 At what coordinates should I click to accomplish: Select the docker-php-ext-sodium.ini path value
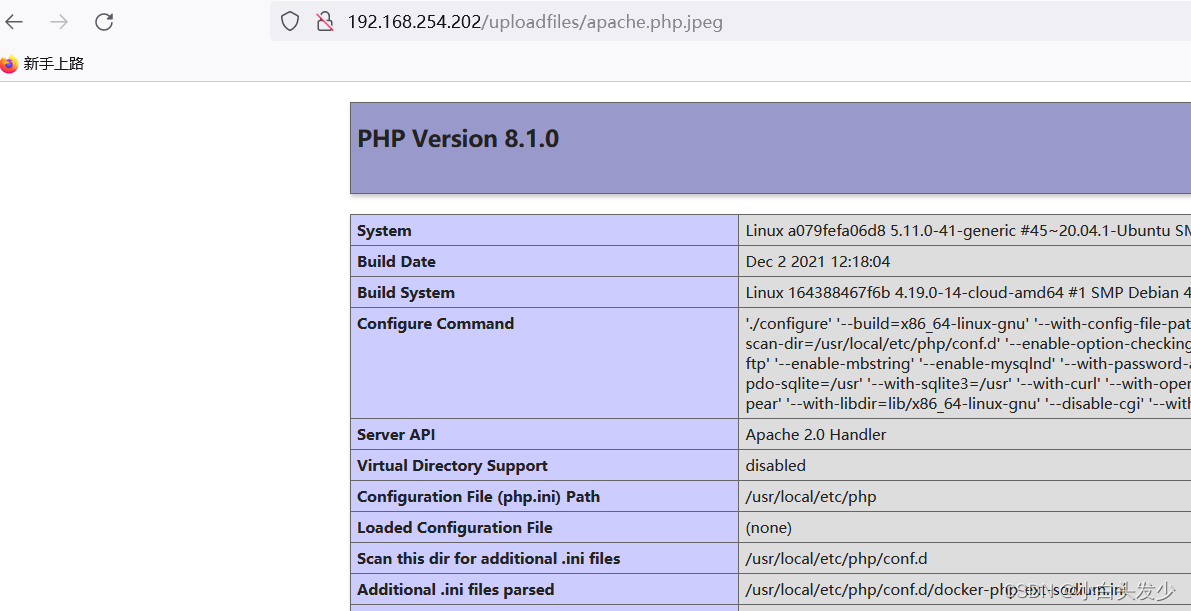[x=935, y=590]
